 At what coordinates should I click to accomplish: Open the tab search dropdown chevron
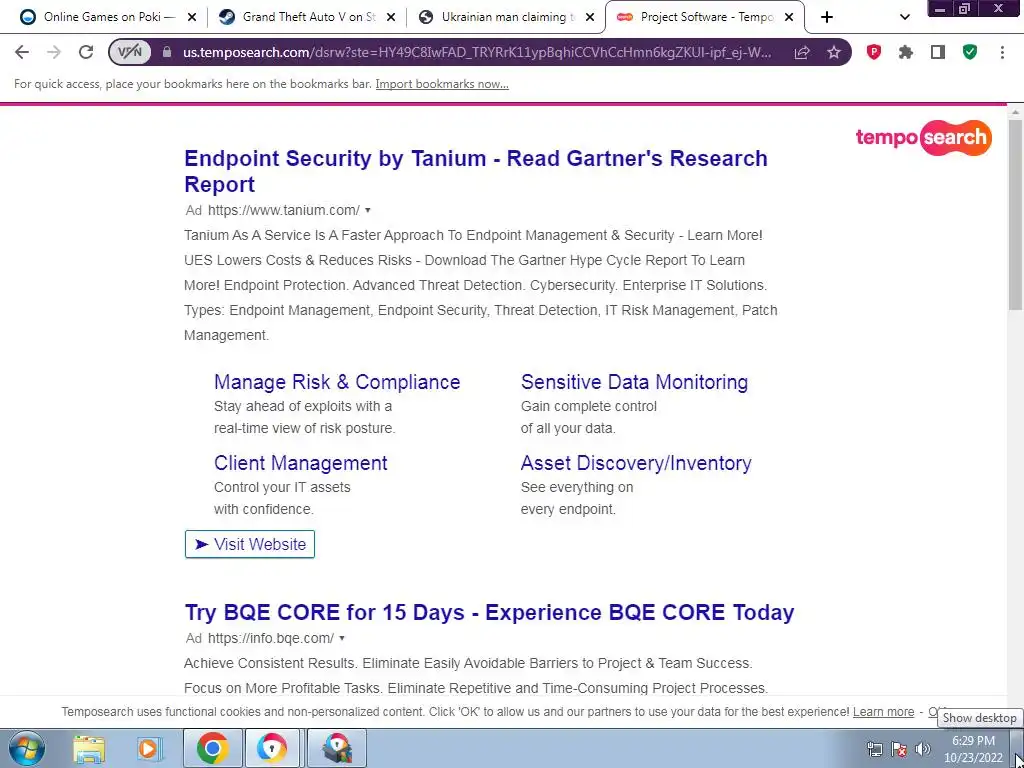coord(904,17)
